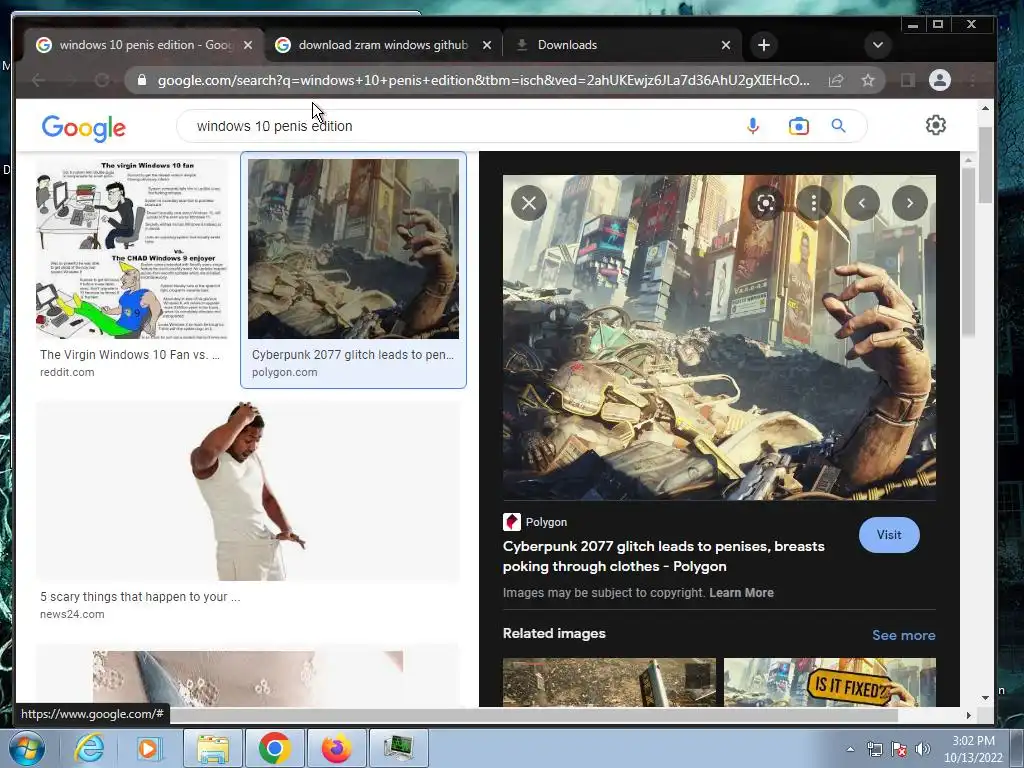View site lock information
This screenshot has height=768, width=1024.
click(x=142, y=80)
